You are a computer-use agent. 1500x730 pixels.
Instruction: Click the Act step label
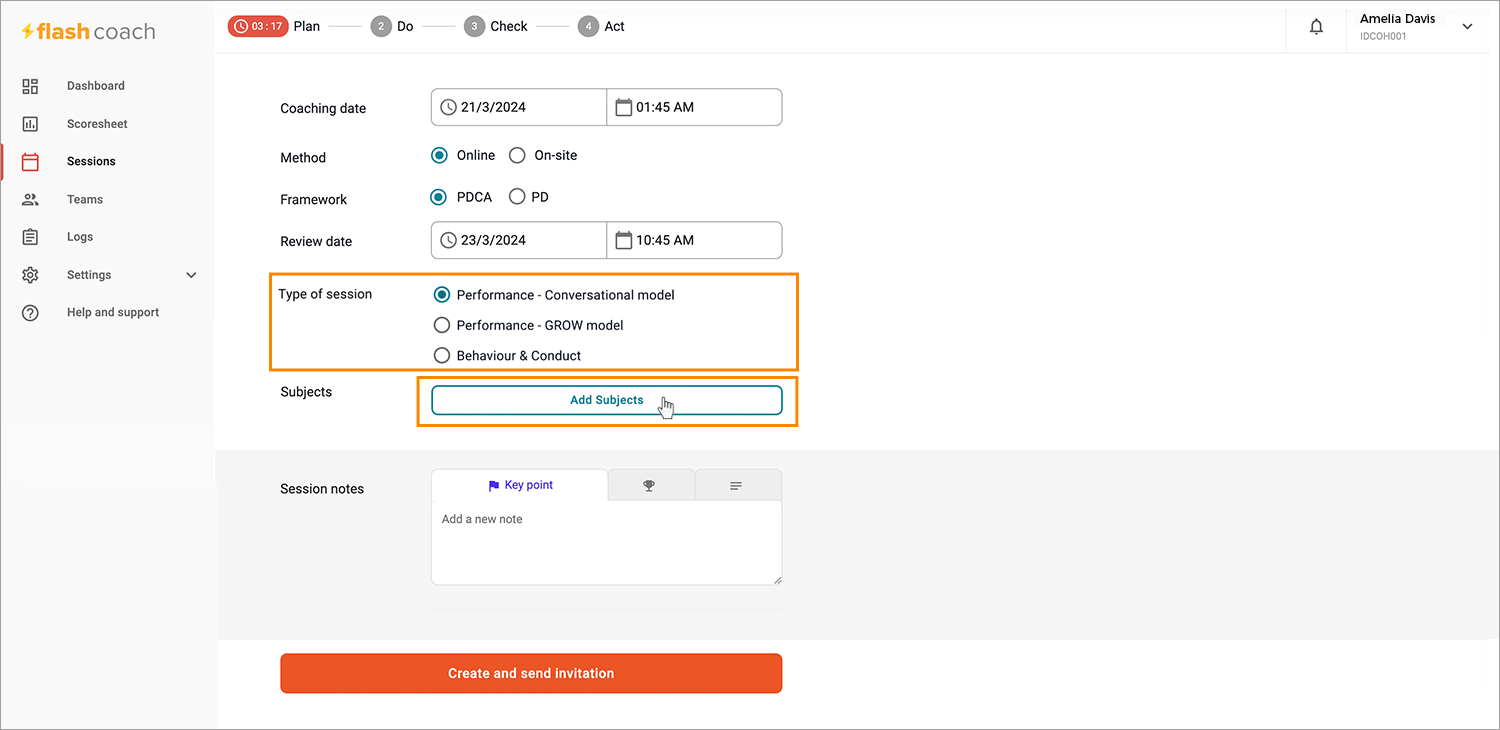(615, 26)
